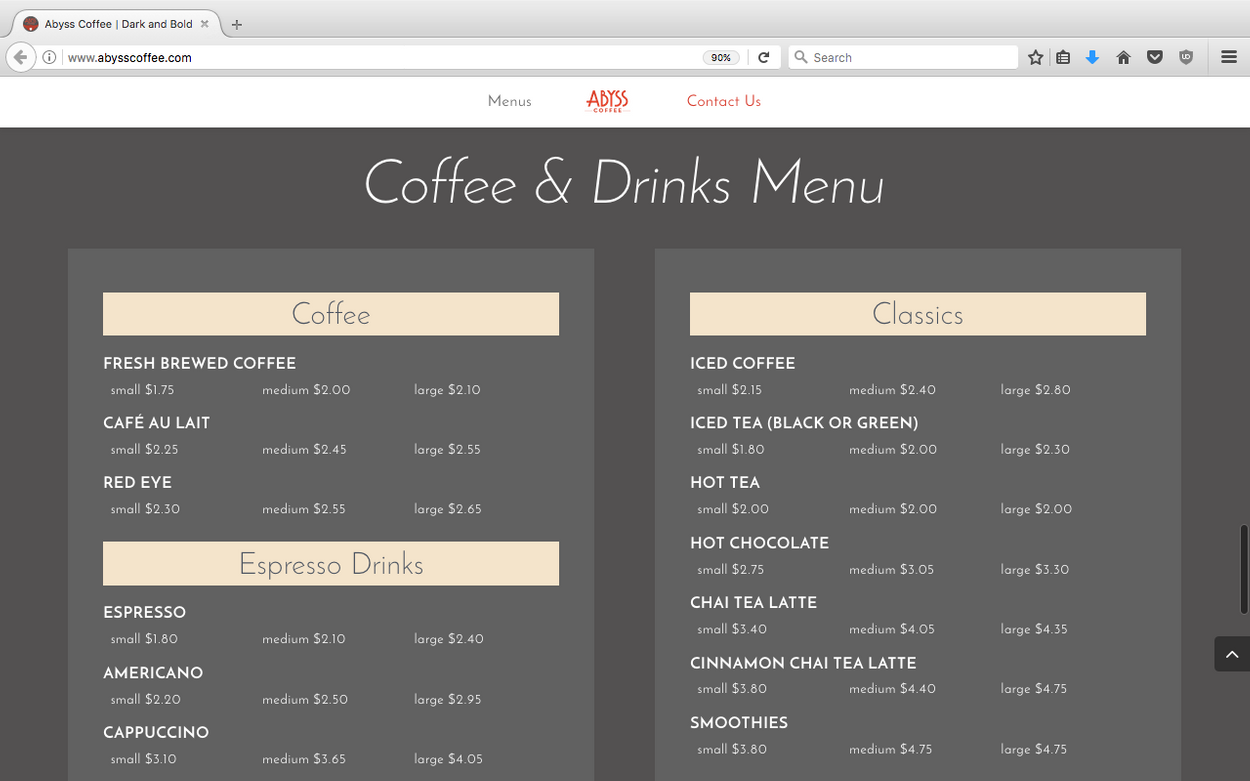Show site information icon in address bar
1250x781 pixels.
pos(49,58)
